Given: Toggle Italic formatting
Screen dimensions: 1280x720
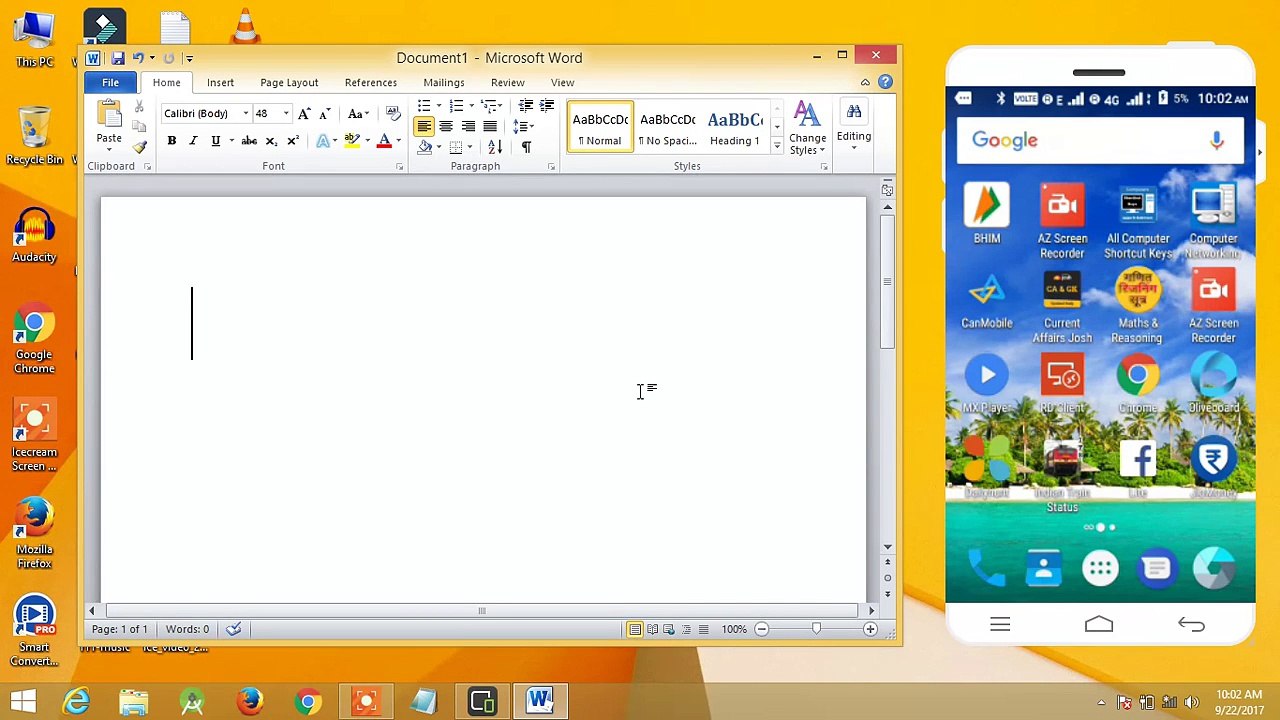Looking at the screenshot, I should click(193, 141).
